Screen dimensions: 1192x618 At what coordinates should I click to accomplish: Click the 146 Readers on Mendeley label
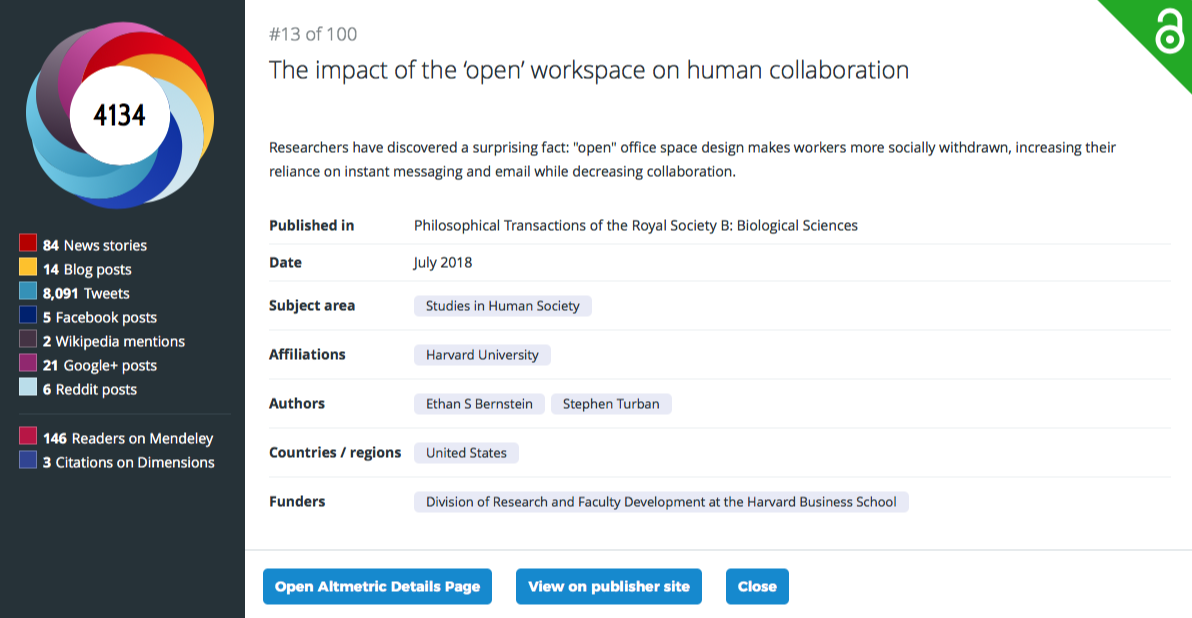pyautogui.click(x=128, y=439)
